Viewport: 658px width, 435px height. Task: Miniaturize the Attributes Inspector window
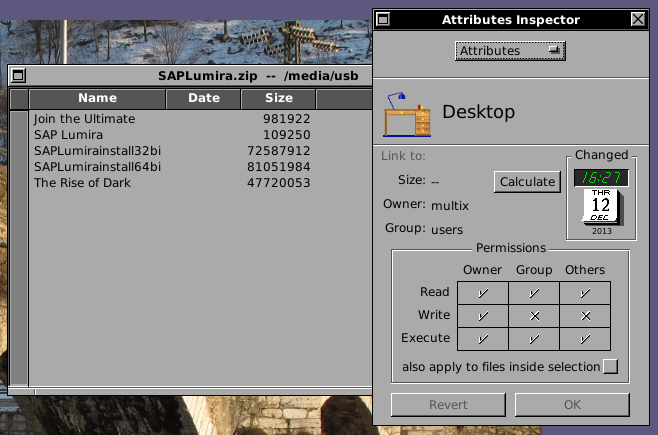(x=383, y=19)
